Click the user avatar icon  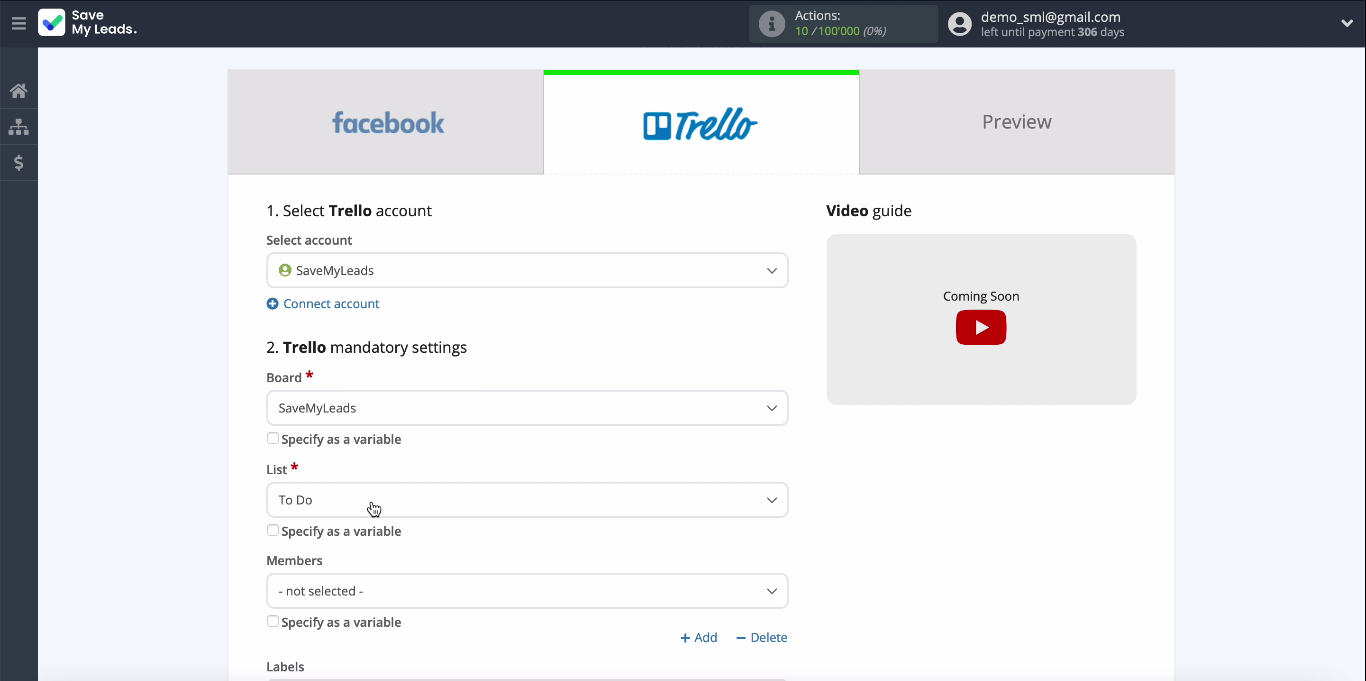[x=960, y=24]
